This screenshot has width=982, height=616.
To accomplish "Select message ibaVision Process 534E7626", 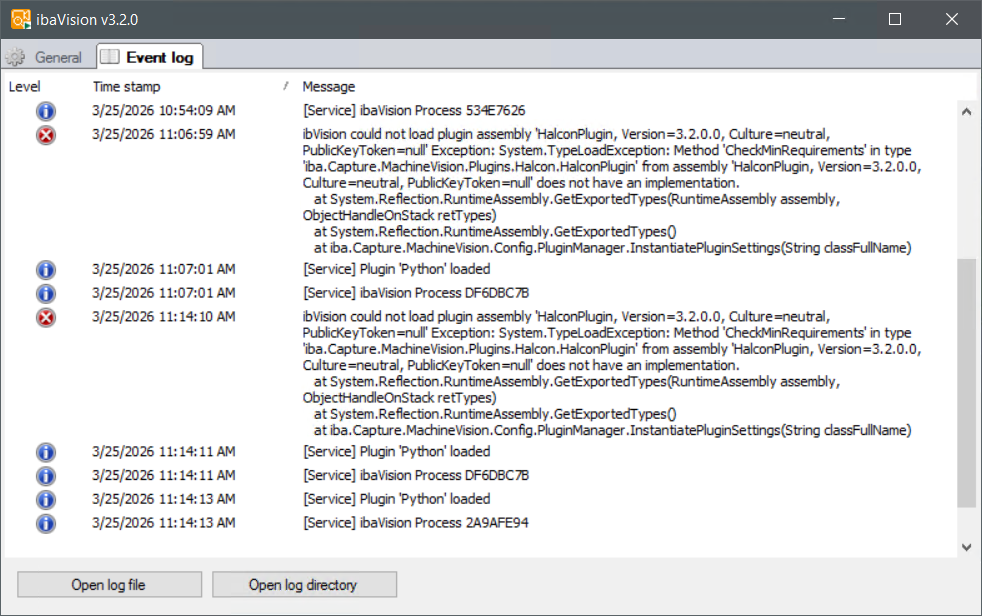I will click(x=414, y=110).
